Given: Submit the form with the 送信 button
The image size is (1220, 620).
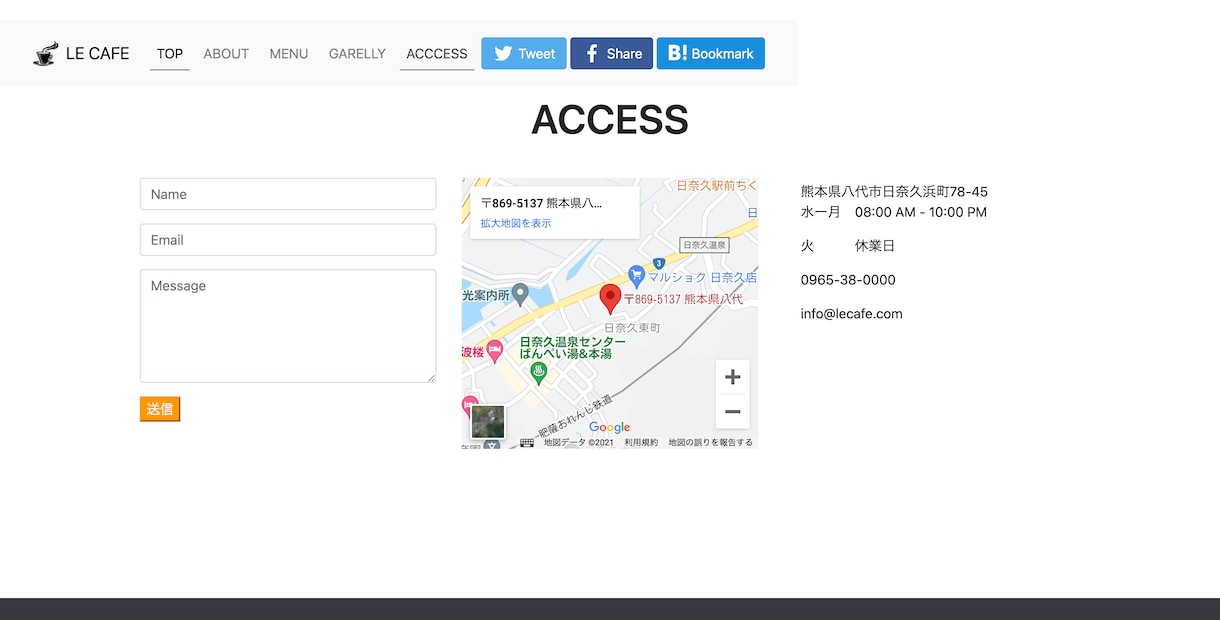Looking at the screenshot, I should click(160, 409).
